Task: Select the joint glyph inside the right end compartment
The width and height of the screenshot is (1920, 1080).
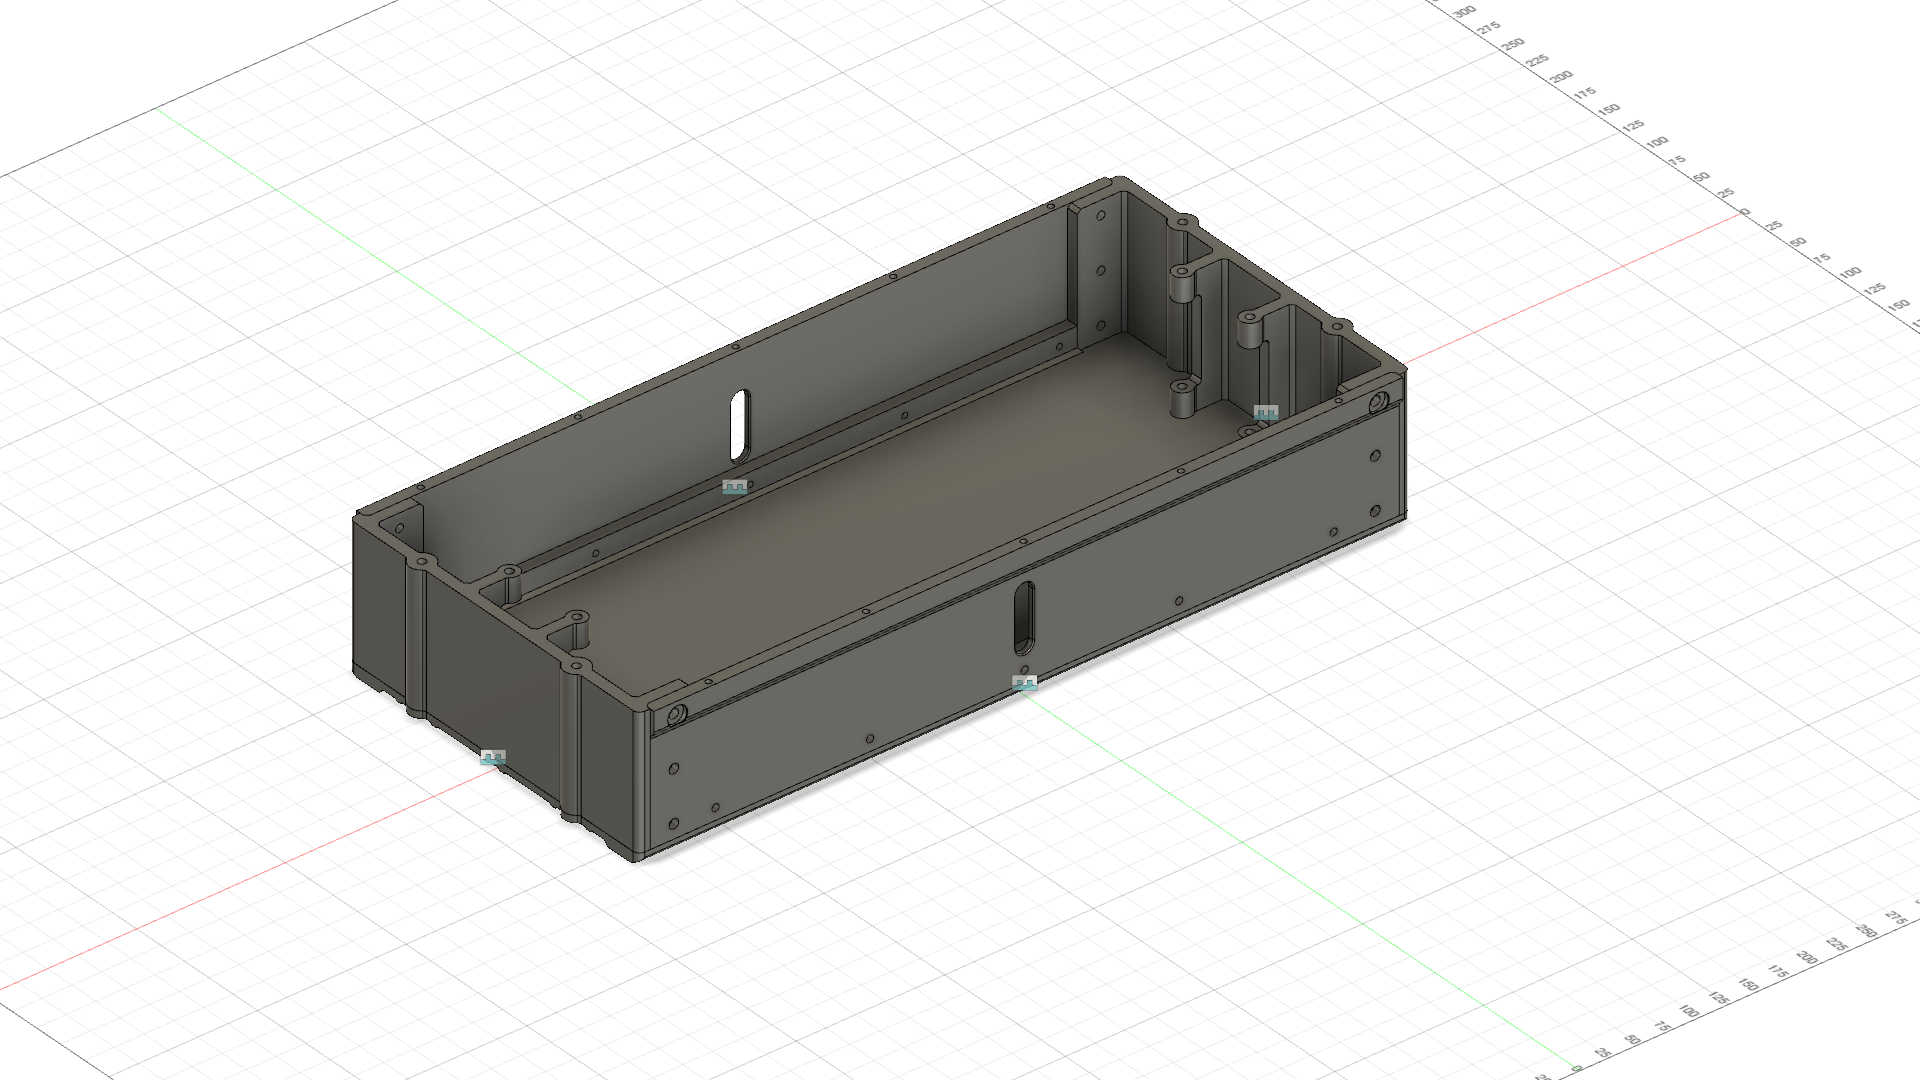Action: click(x=1266, y=412)
